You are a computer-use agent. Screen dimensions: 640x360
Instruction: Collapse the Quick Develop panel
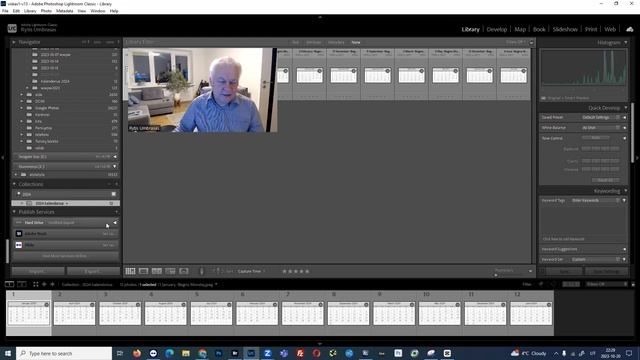tap(625, 108)
